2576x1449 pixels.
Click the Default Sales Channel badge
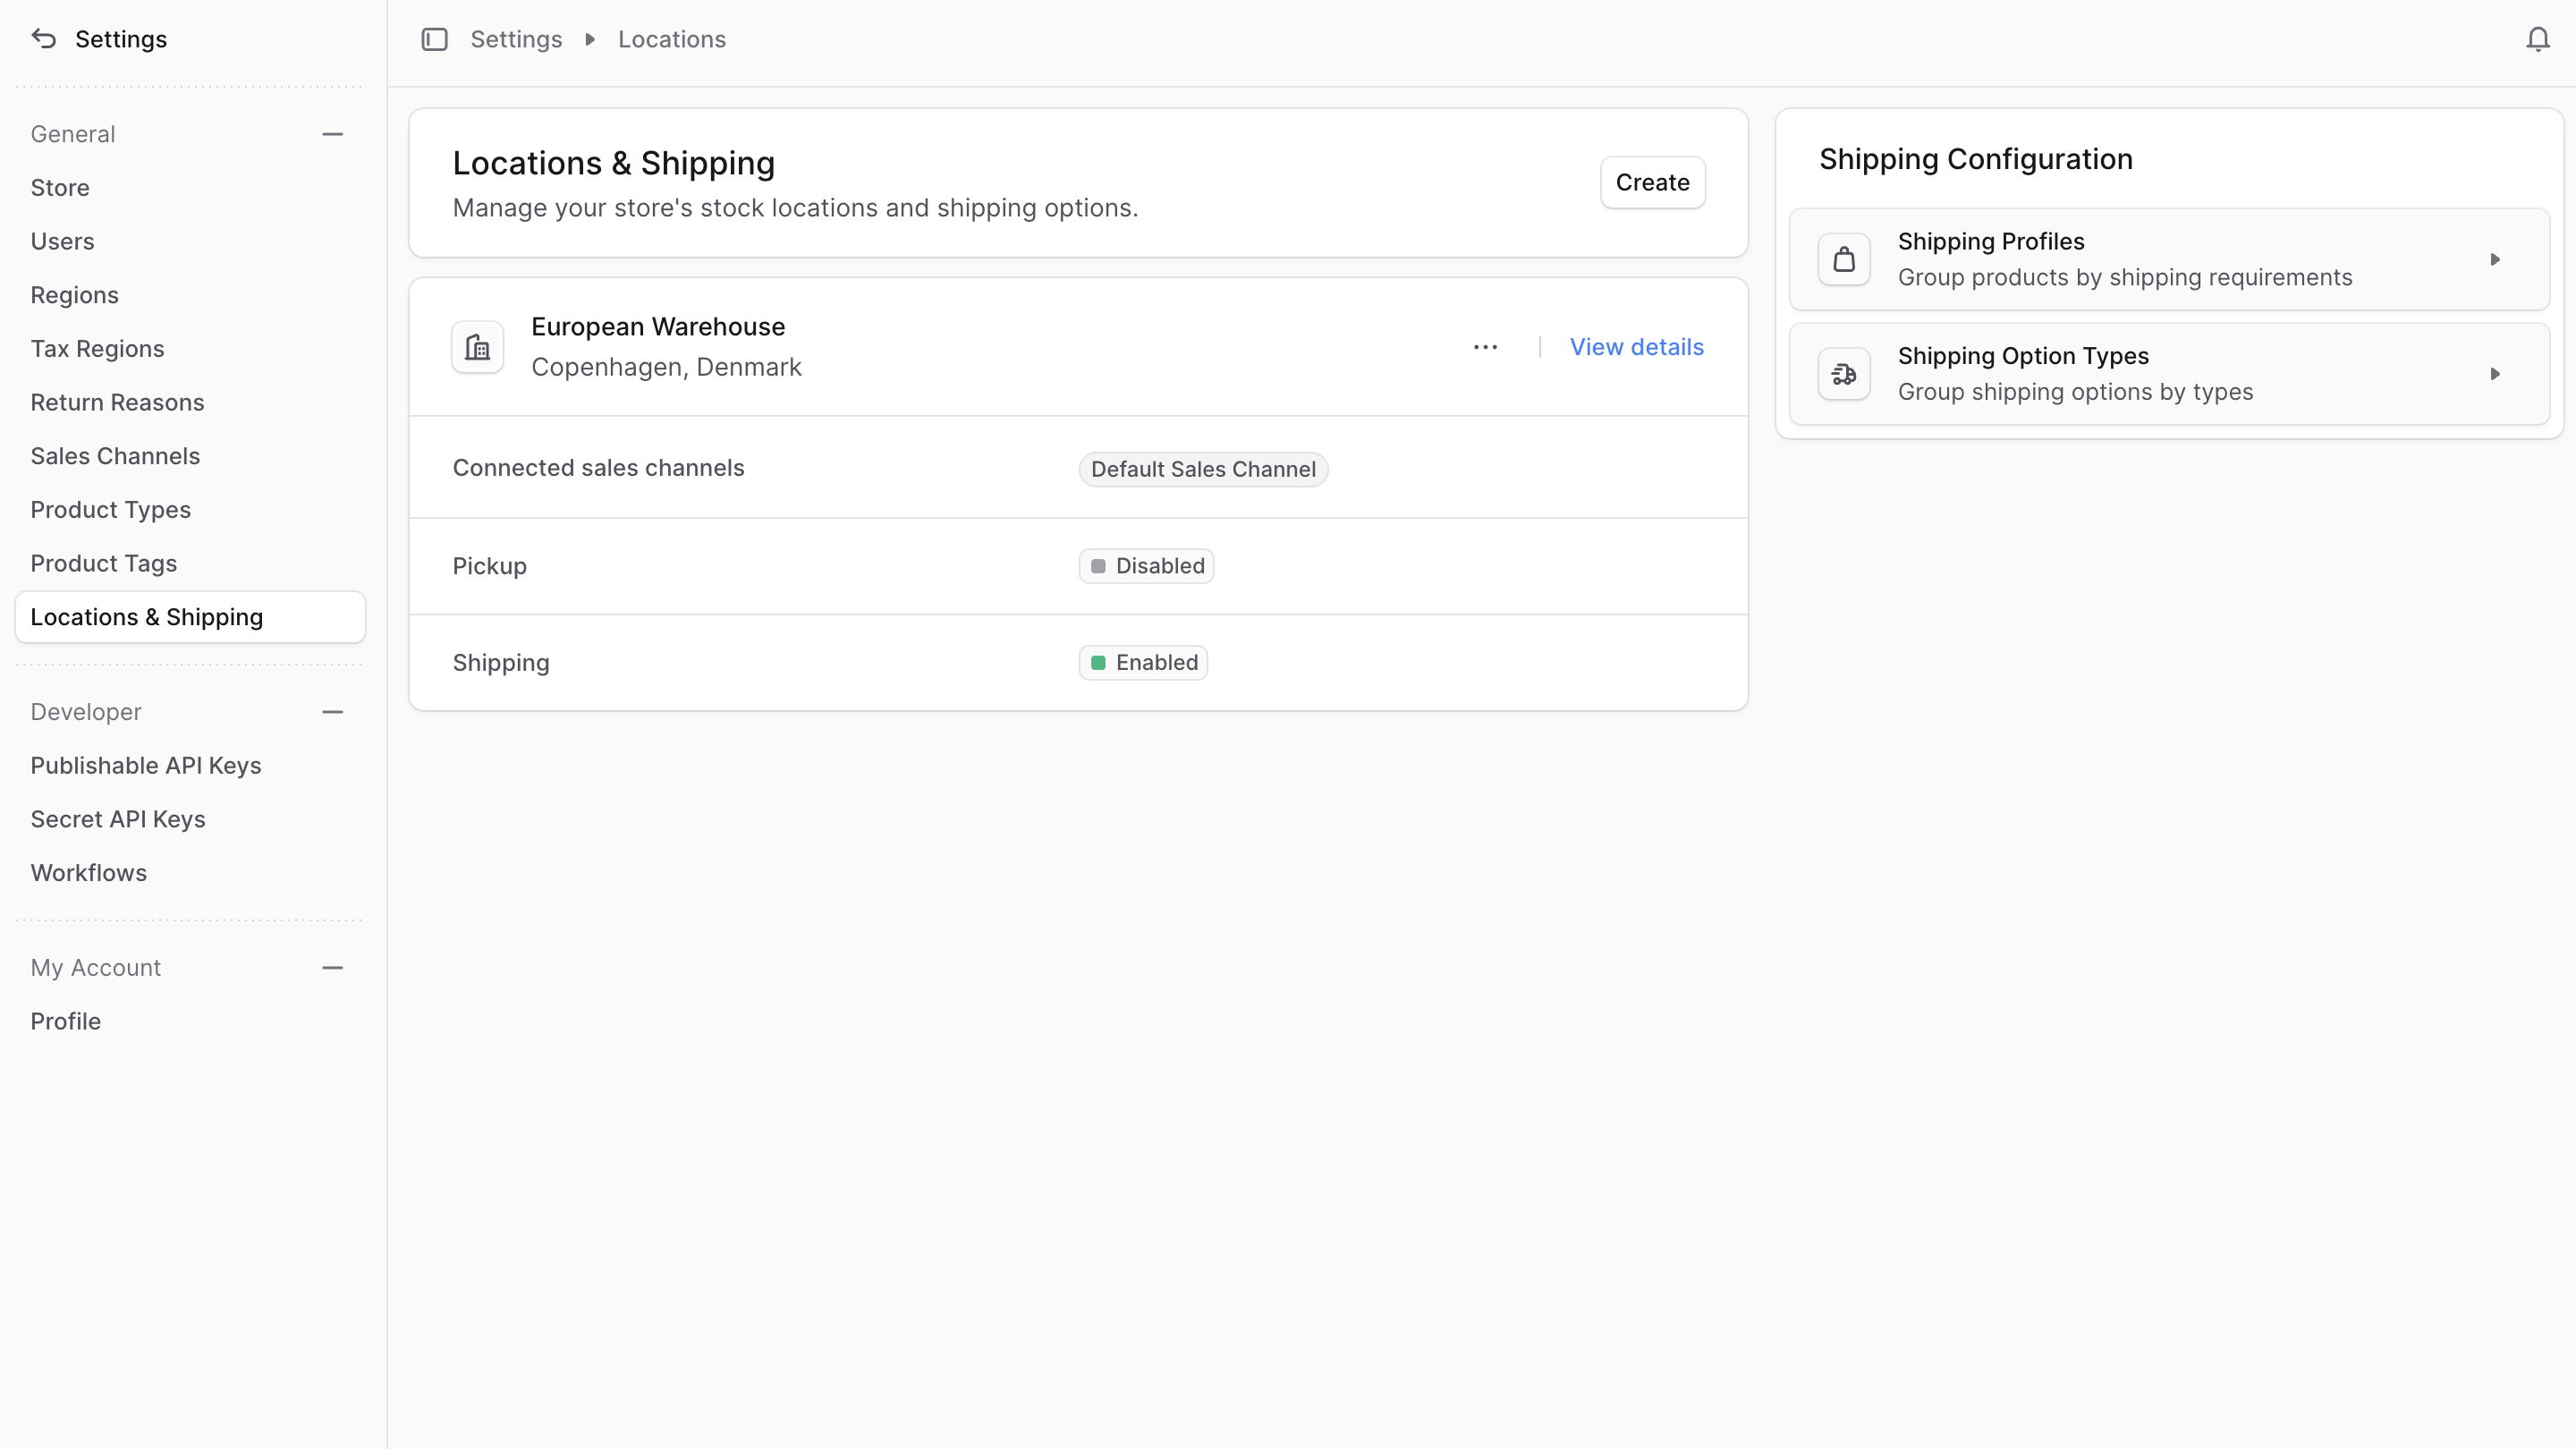(x=1203, y=469)
